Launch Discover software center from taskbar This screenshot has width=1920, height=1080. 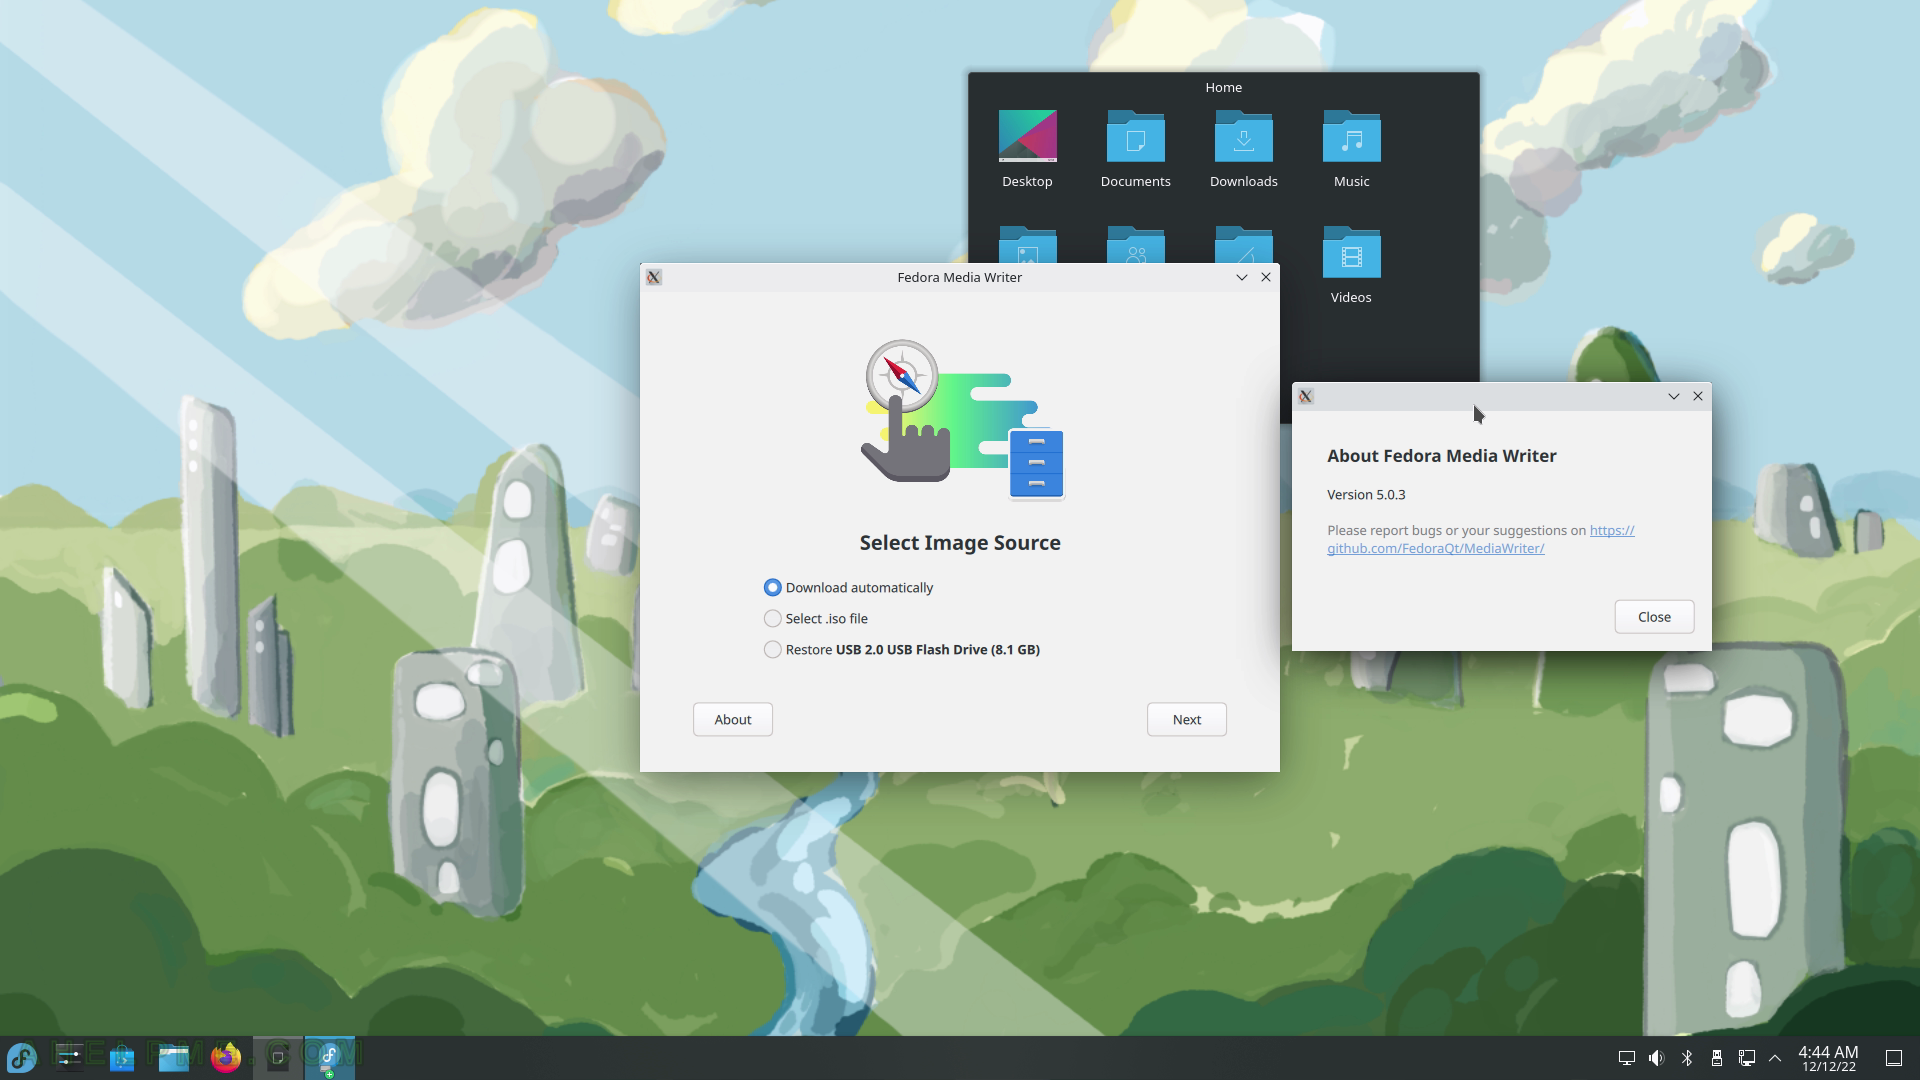click(122, 1057)
